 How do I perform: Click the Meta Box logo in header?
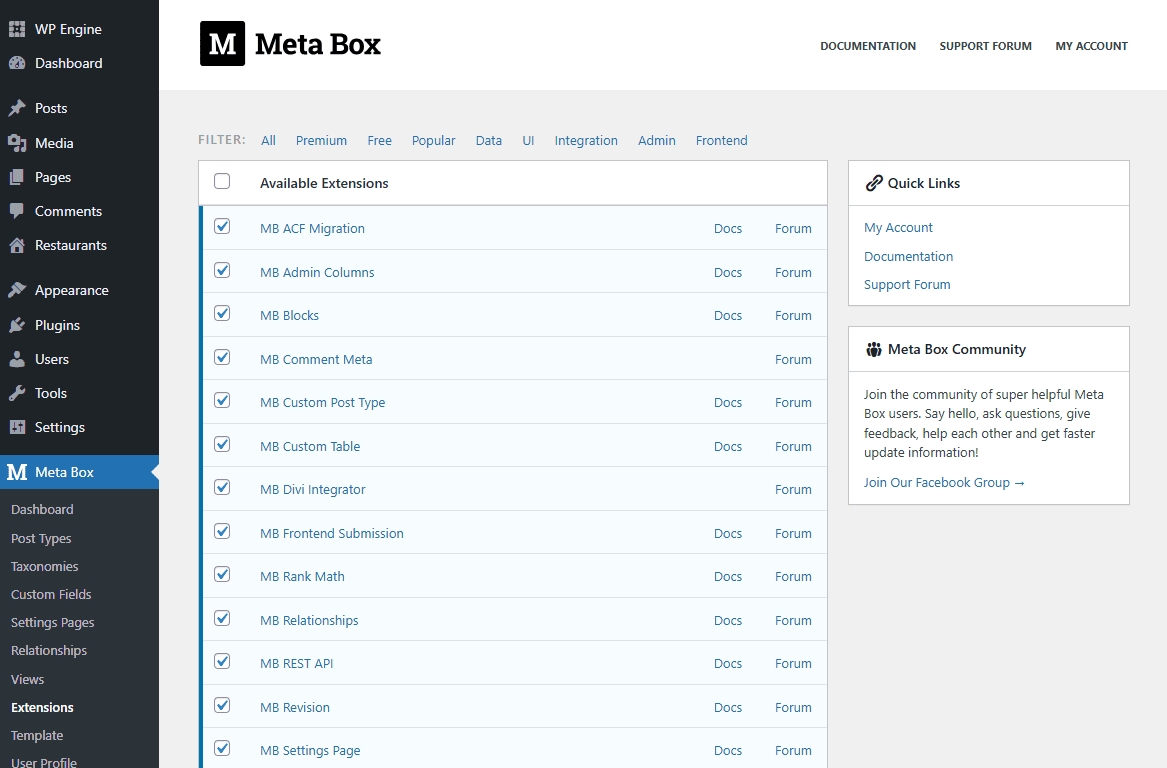coord(290,44)
